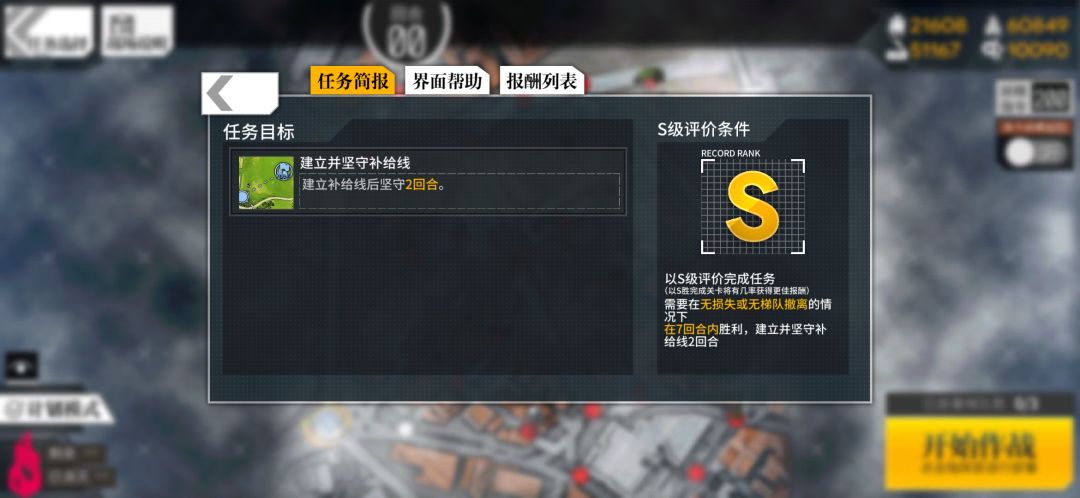1080x498 pixels.
Task: Click the golden S rank badge
Action: click(753, 206)
